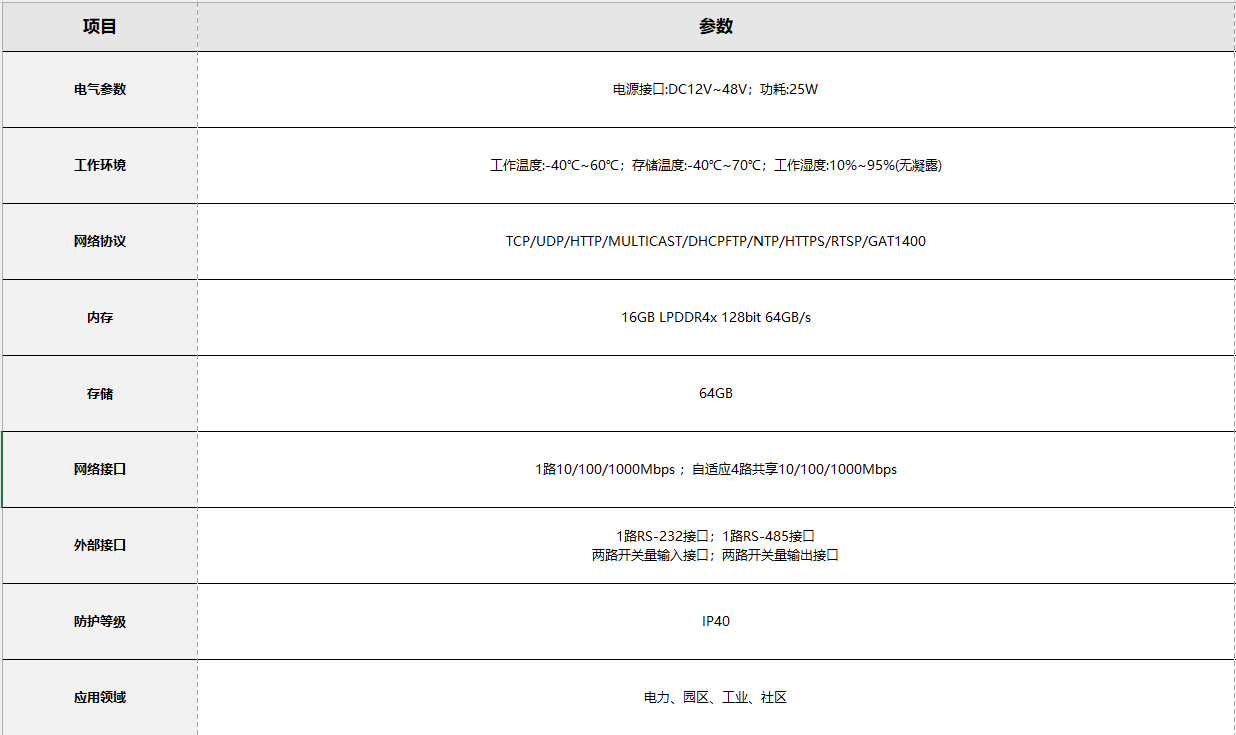Click the 64GB storage value cell
The image size is (1236, 735).
[715, 393]
